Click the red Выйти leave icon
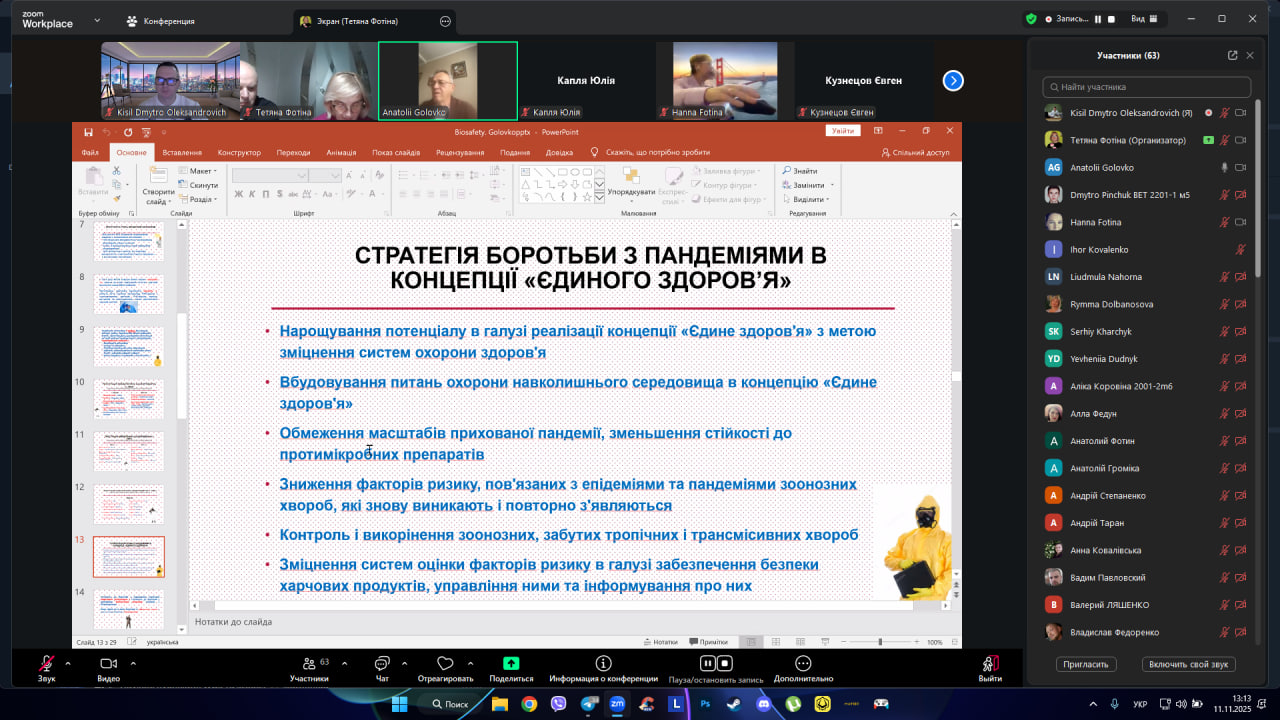 990,663
